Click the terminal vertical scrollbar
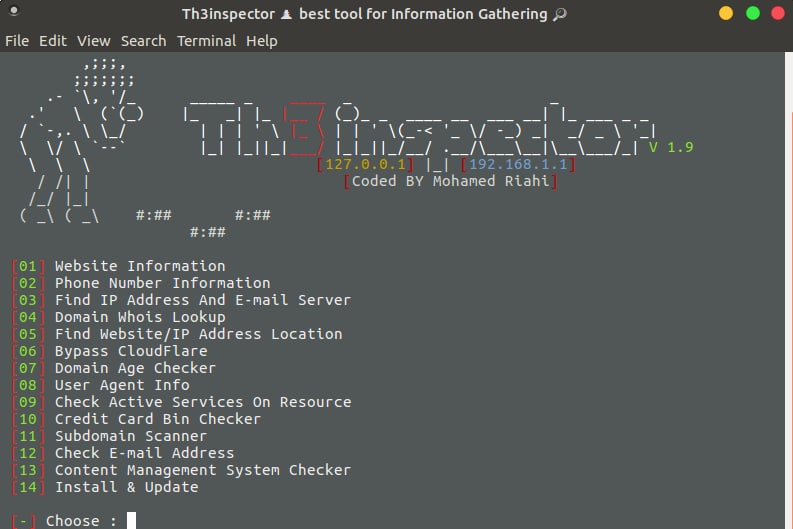The width and height of the screenshot is (793, 529). pyautogui.click(x=788, y=290)
